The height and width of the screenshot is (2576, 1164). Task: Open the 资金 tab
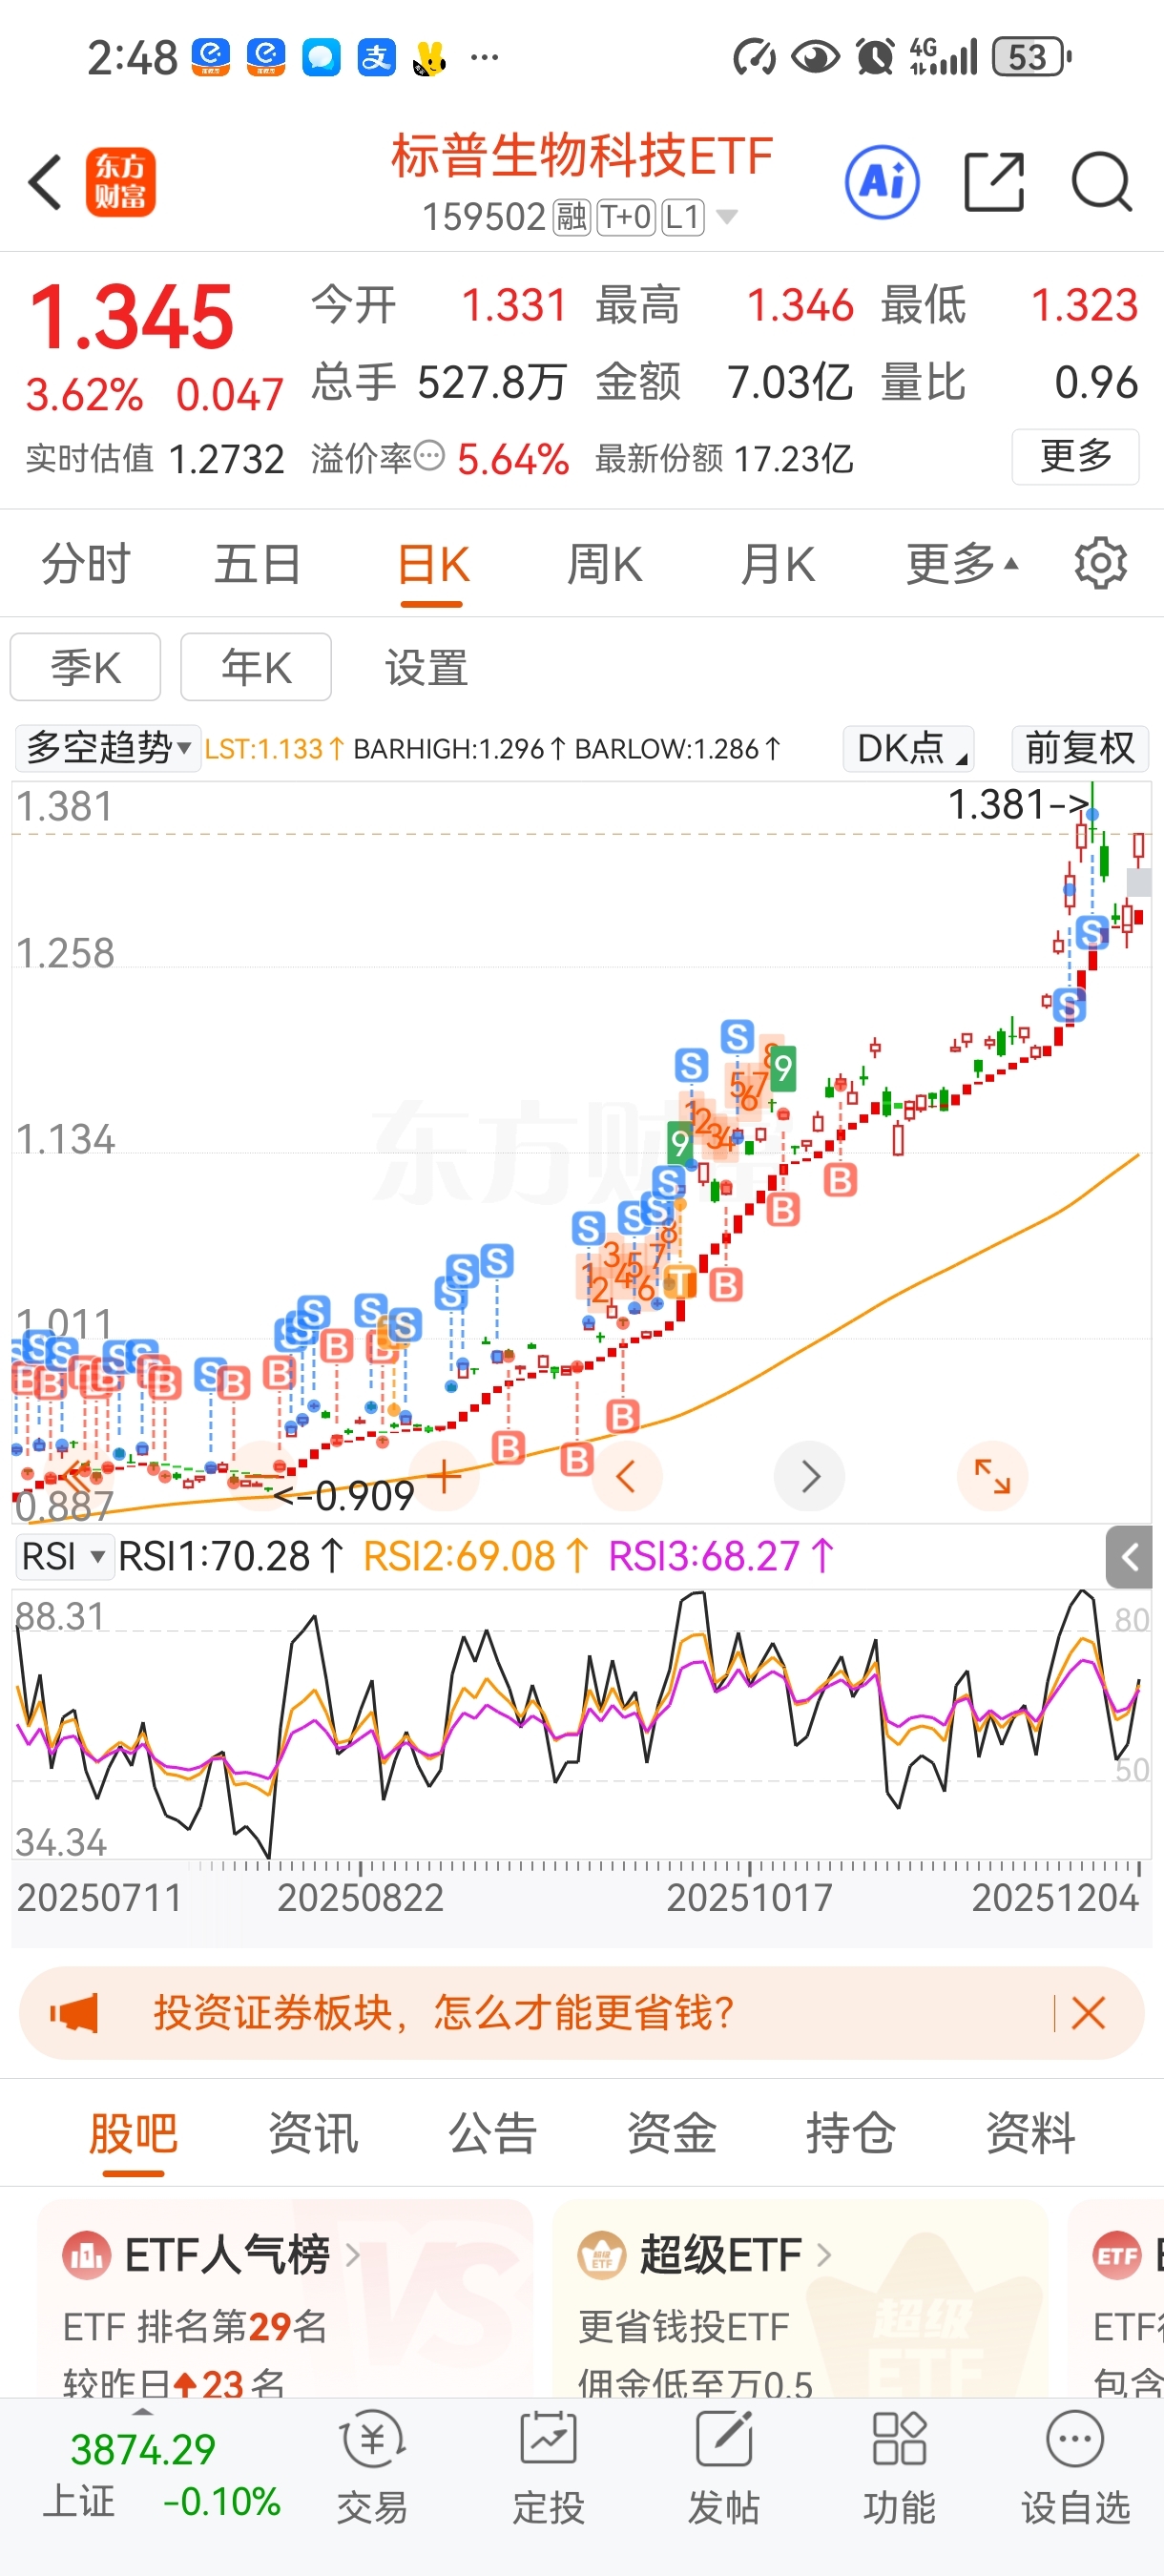click(672, 2132)
